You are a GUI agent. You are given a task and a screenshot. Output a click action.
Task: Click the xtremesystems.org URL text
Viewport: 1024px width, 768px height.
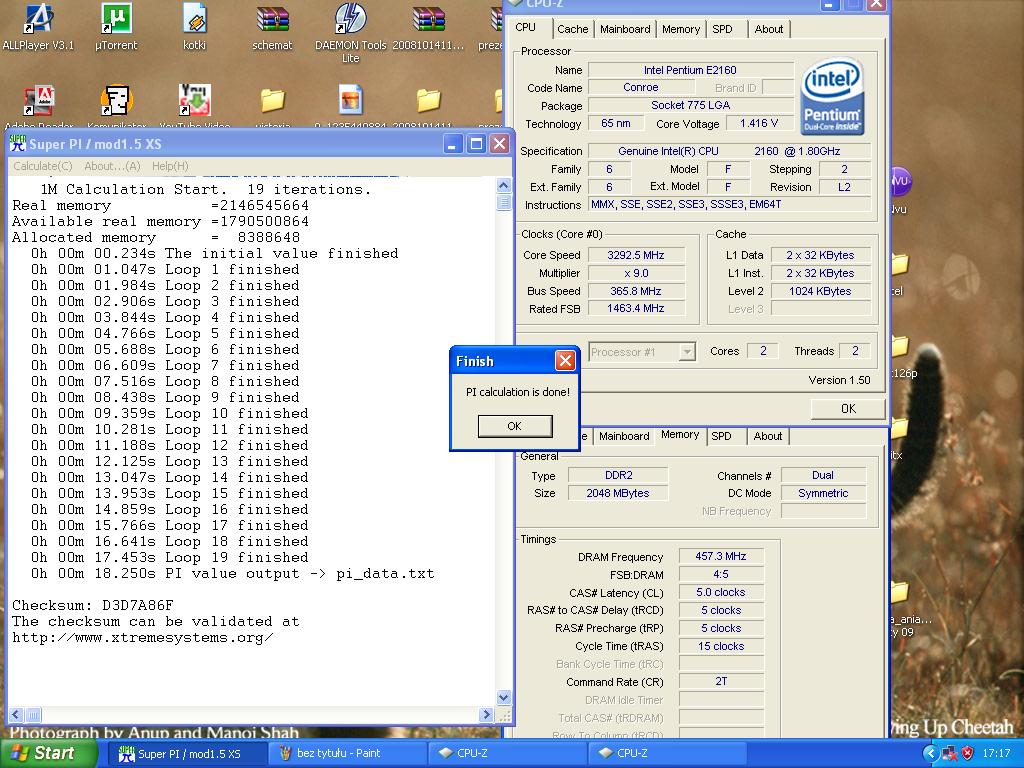click(x=142, y=637)
